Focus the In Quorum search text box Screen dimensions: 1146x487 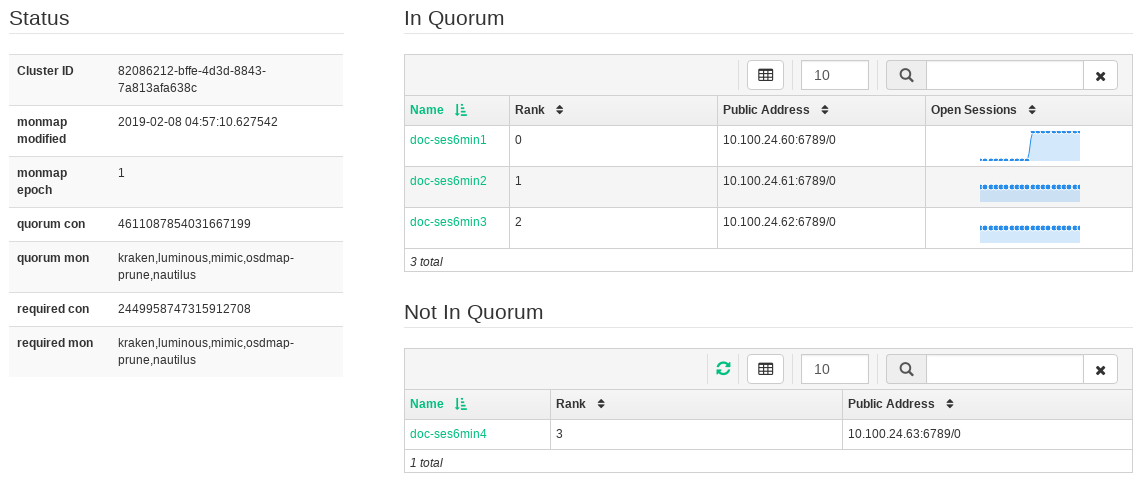point(1005,75)
